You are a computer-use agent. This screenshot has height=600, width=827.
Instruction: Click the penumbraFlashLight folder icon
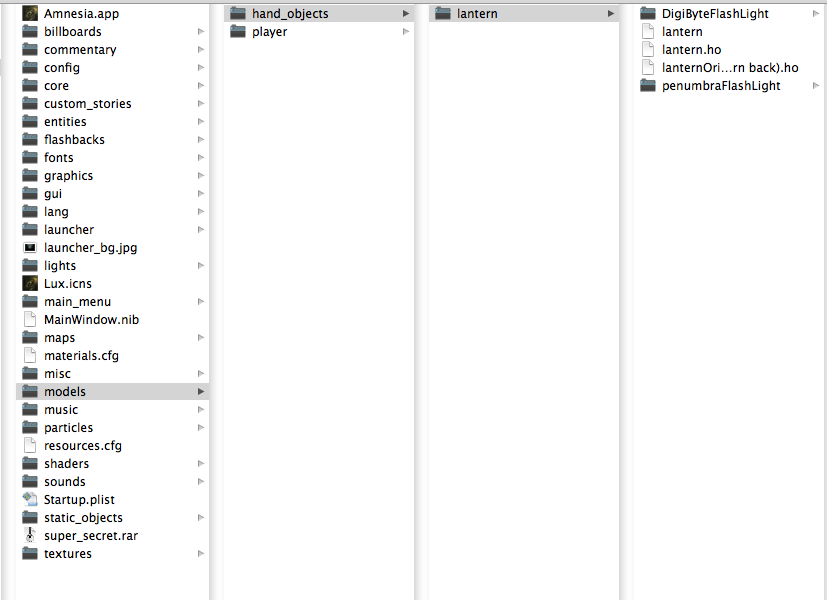tap(647, 86)
